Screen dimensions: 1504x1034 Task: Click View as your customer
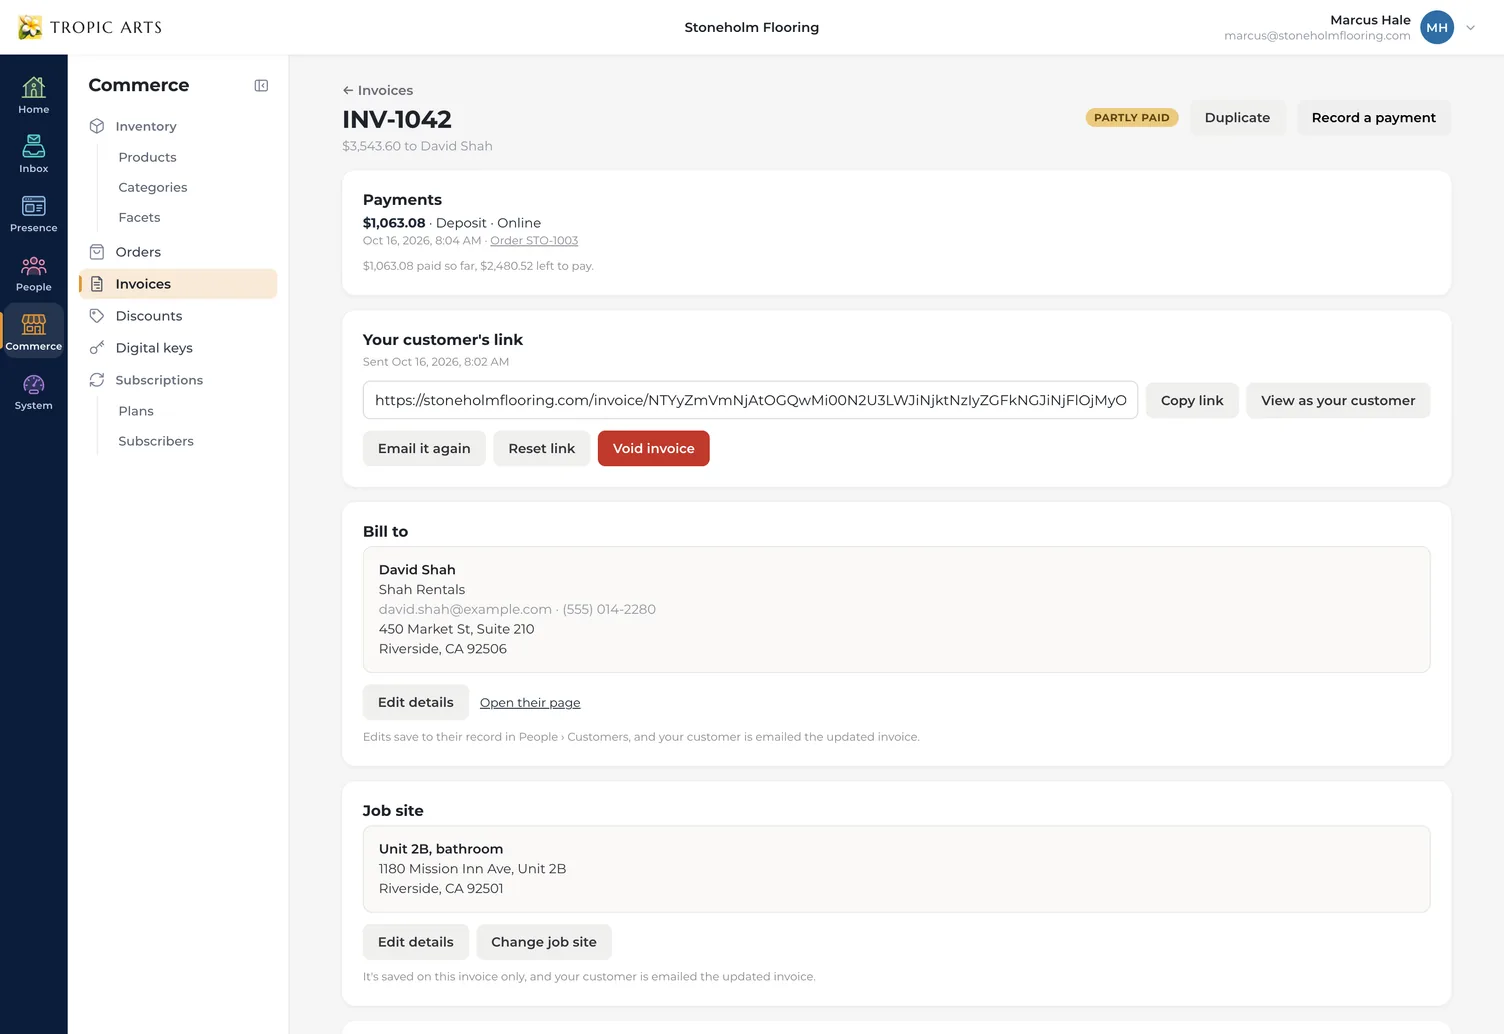click(x=1338, y=400)
